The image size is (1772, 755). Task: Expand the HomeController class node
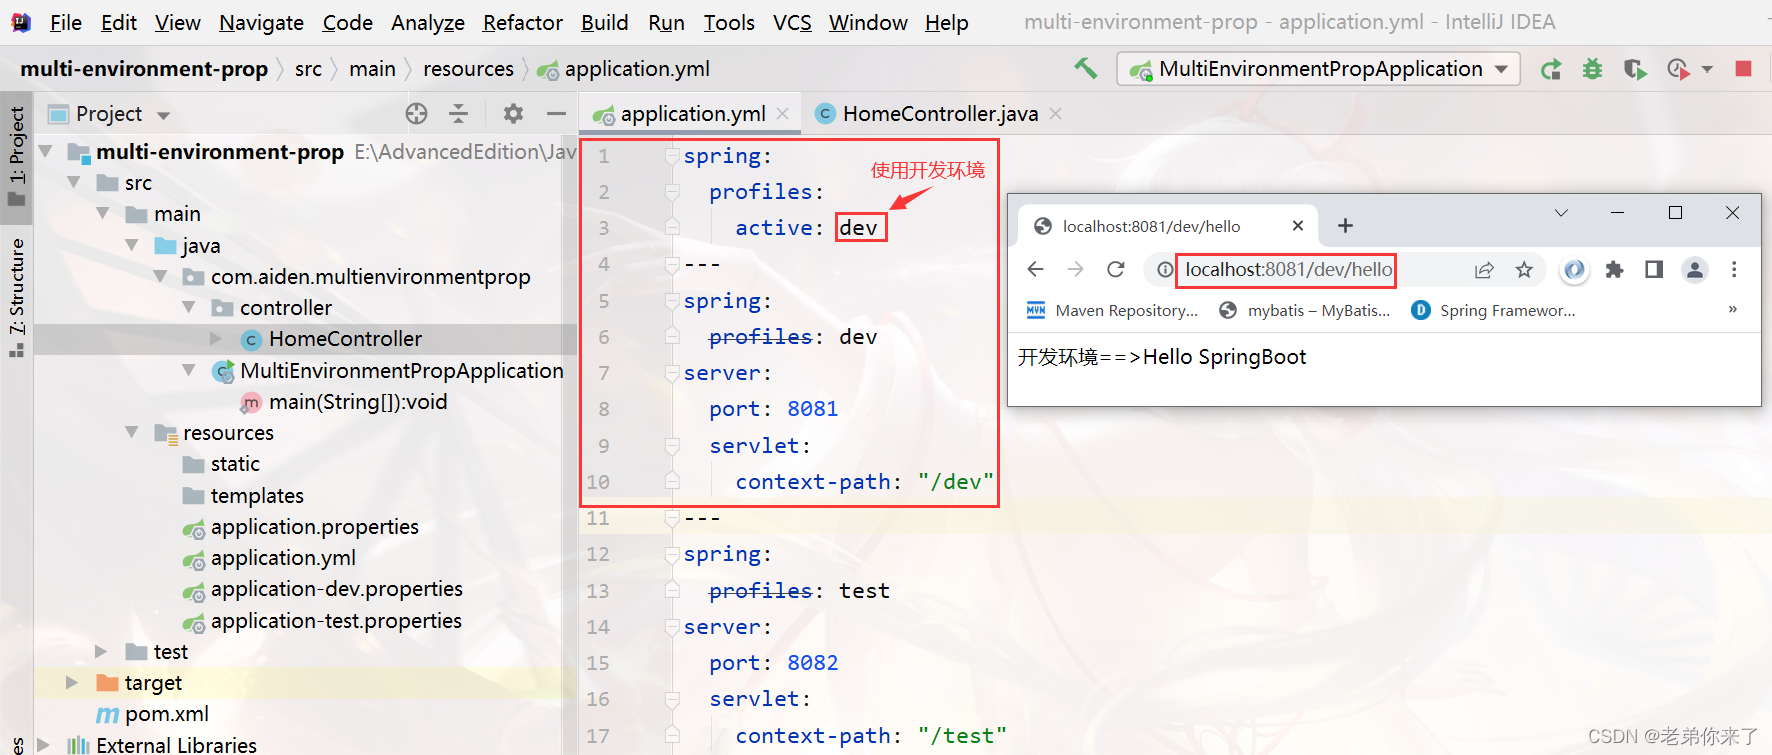tap(216, 339)
